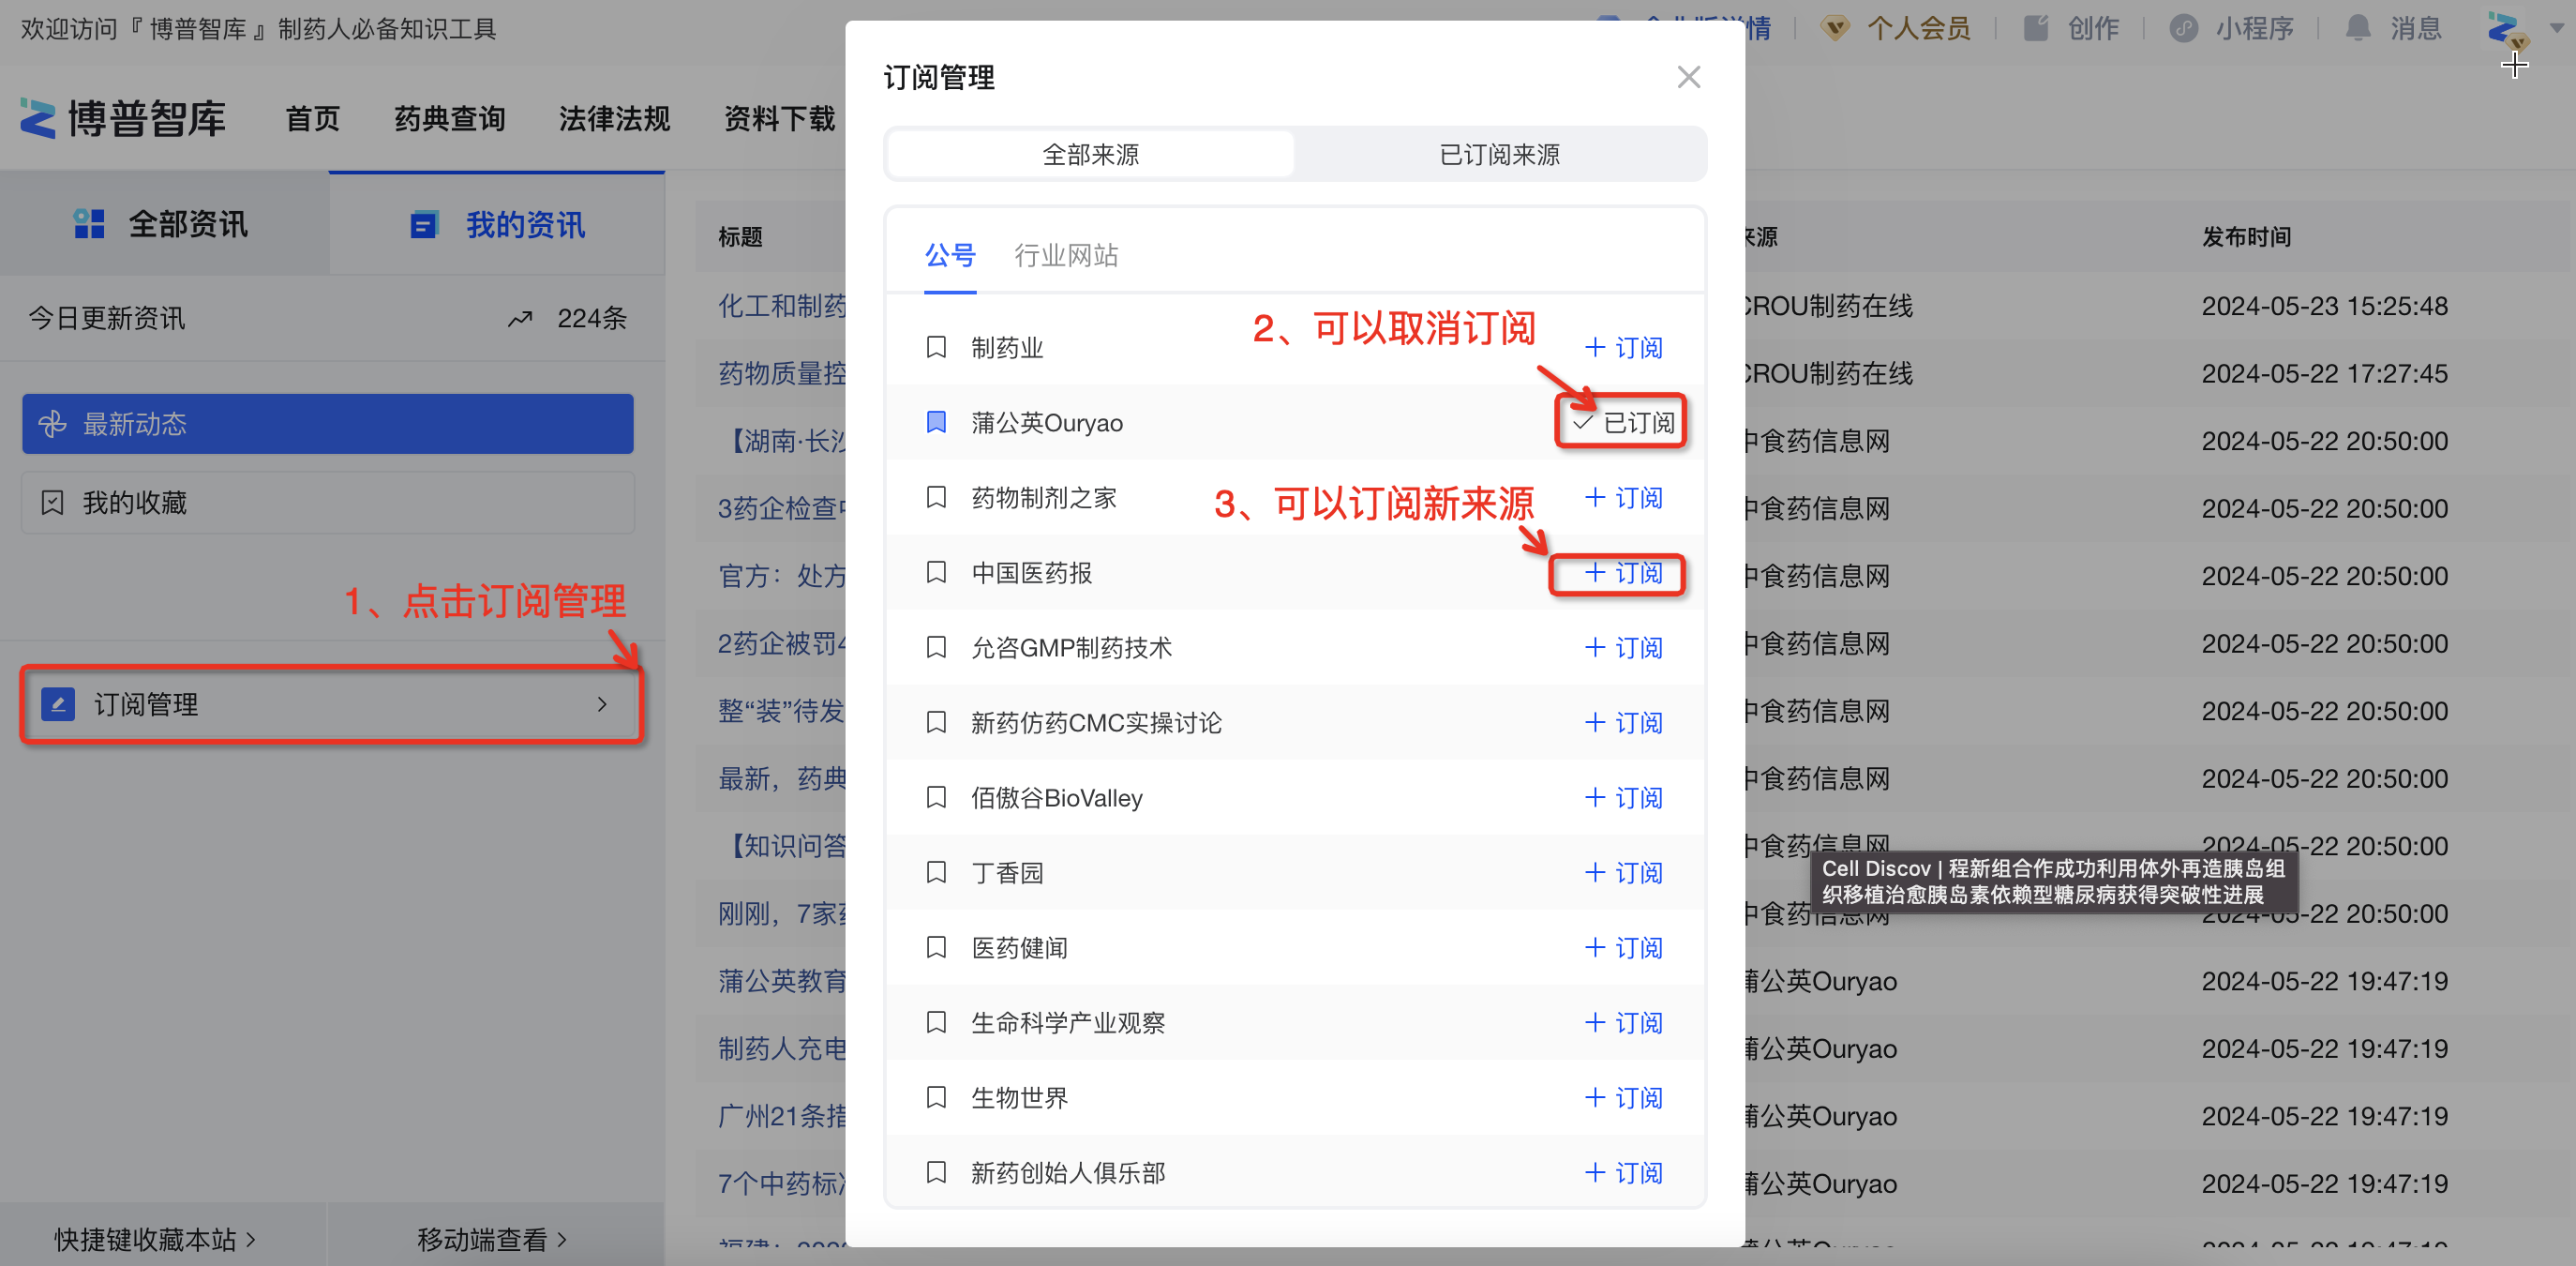Open 首页 in main navigation
The height and width of the screenshot is (1266, 2576).
click(312, 118)
